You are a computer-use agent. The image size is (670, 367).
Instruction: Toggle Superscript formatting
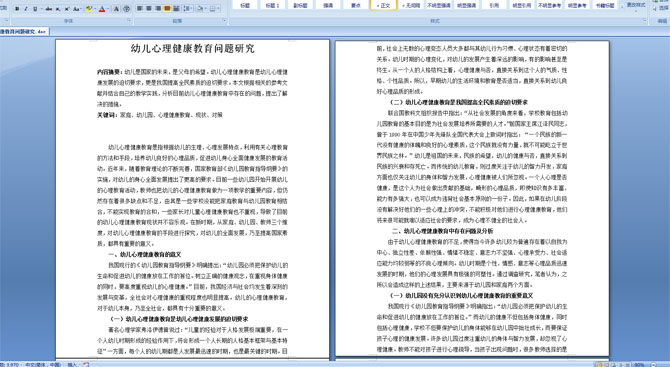pos(67,9)
